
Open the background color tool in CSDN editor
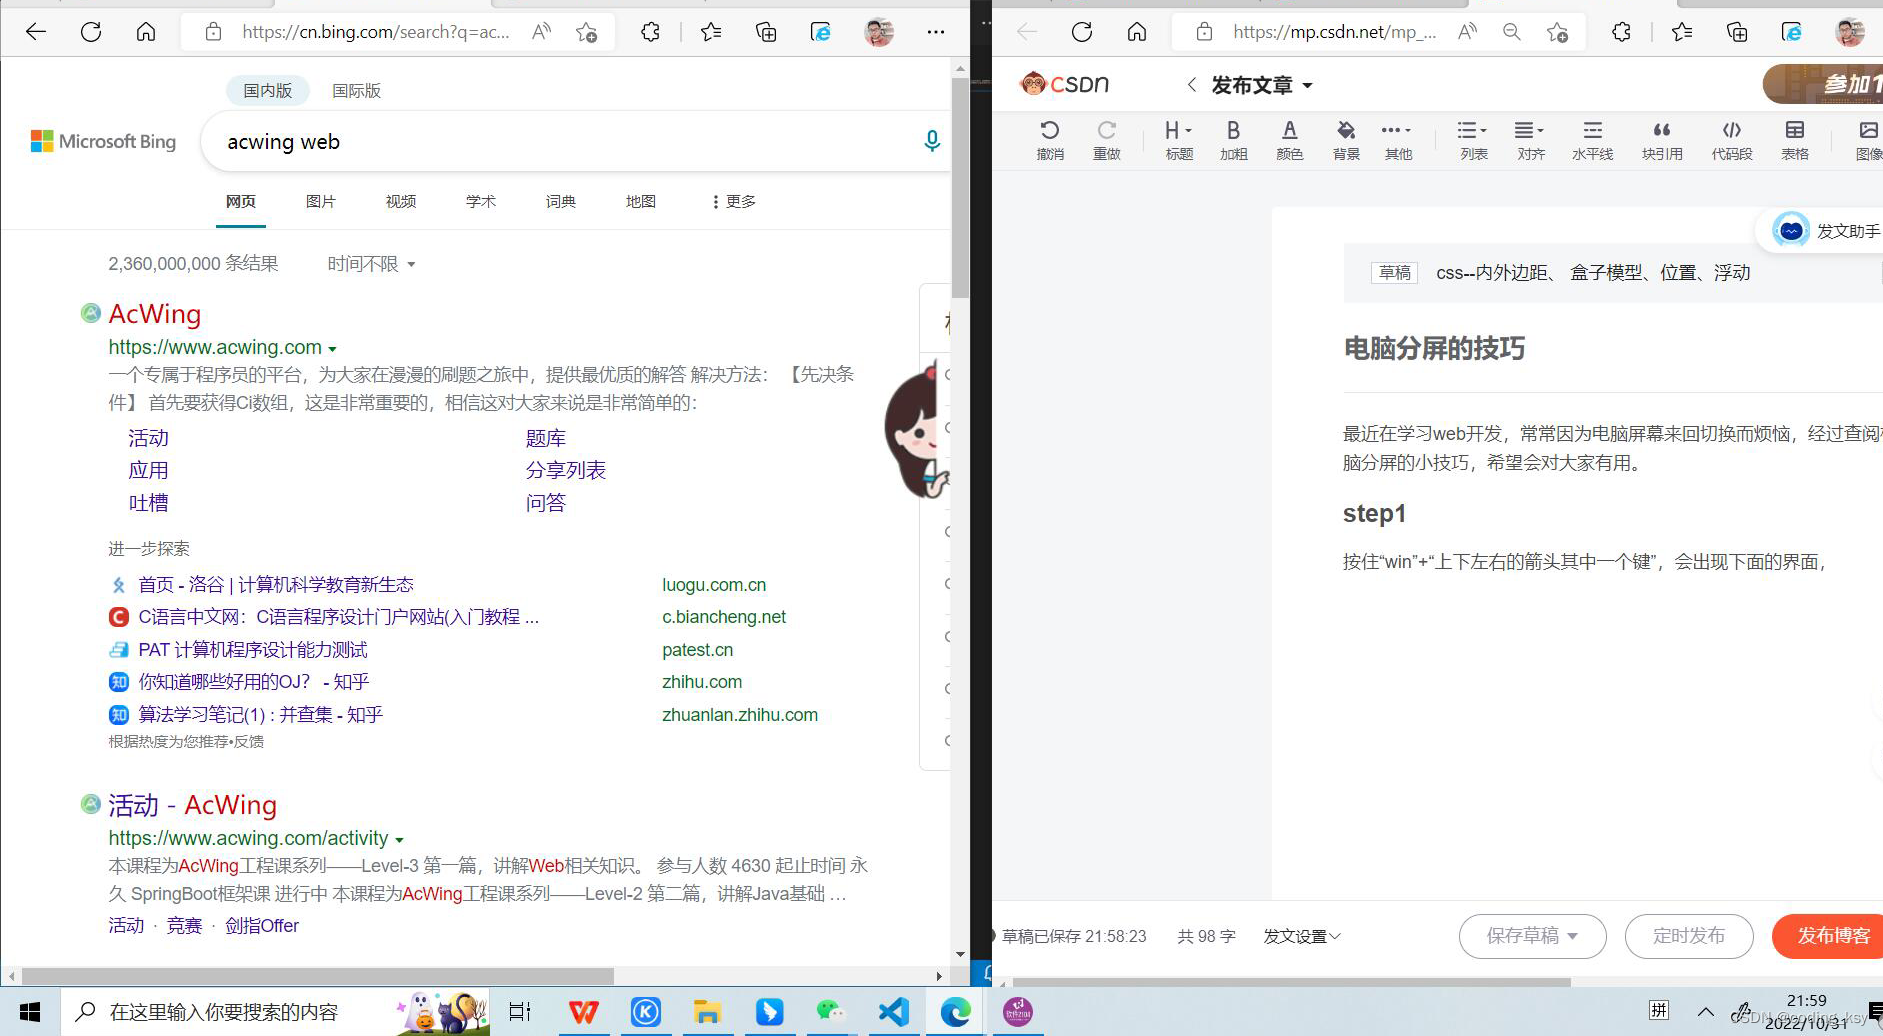click(x=1346, y=140)
